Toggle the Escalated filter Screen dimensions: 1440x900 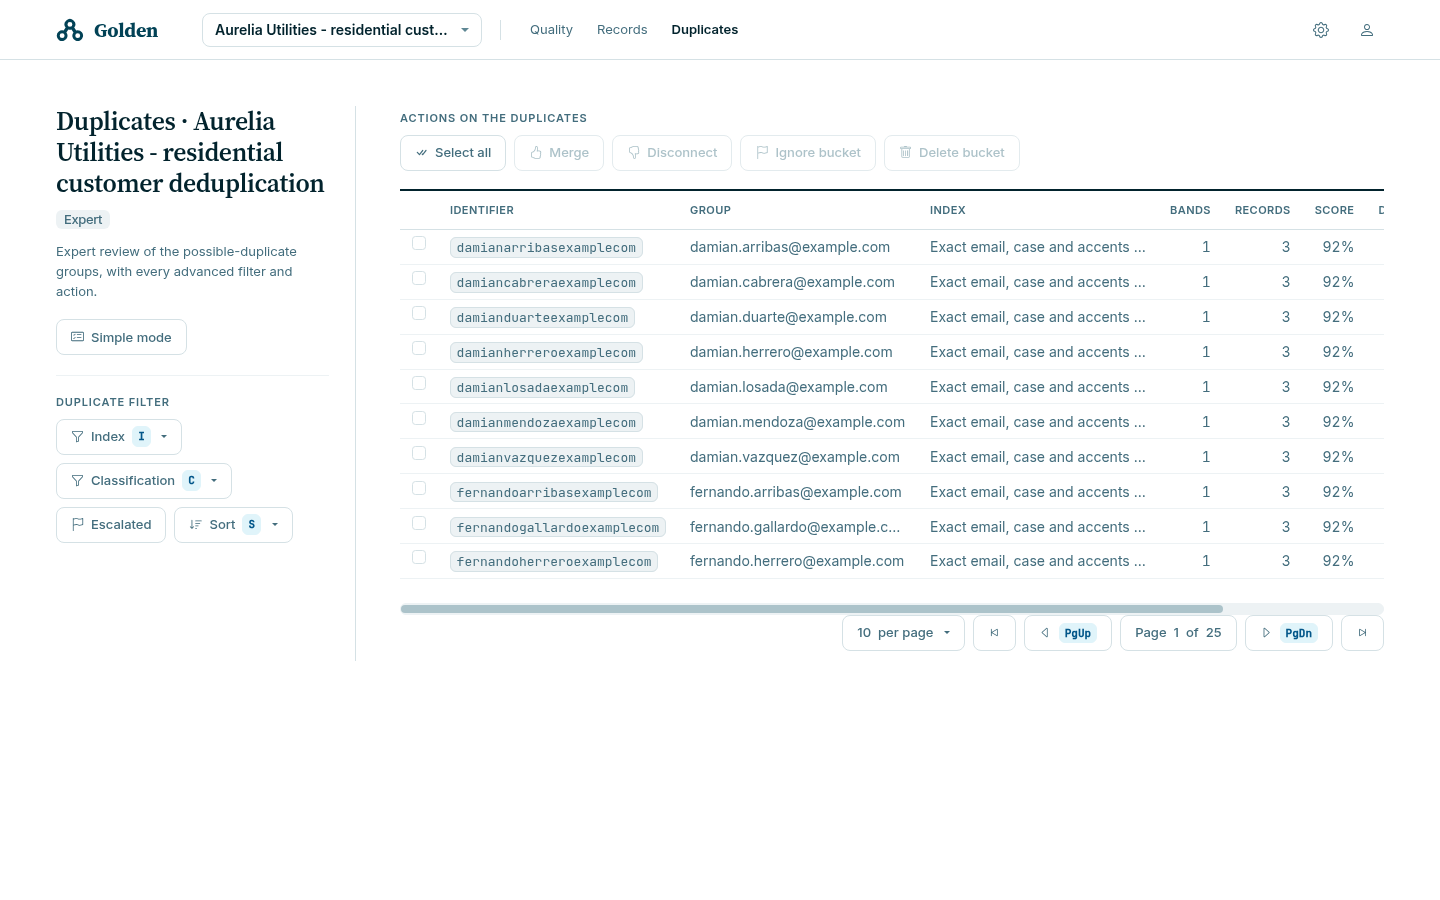coord(111,525)
